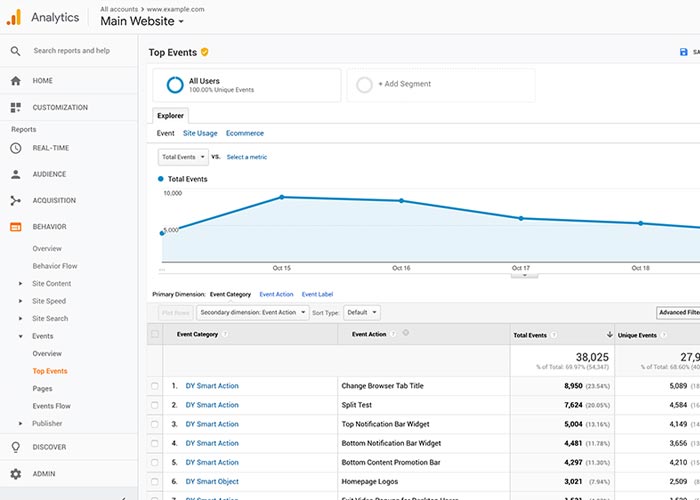Switch to the Site Usage tab
Viewport: 700px width, 500px height.
[200, 133]
